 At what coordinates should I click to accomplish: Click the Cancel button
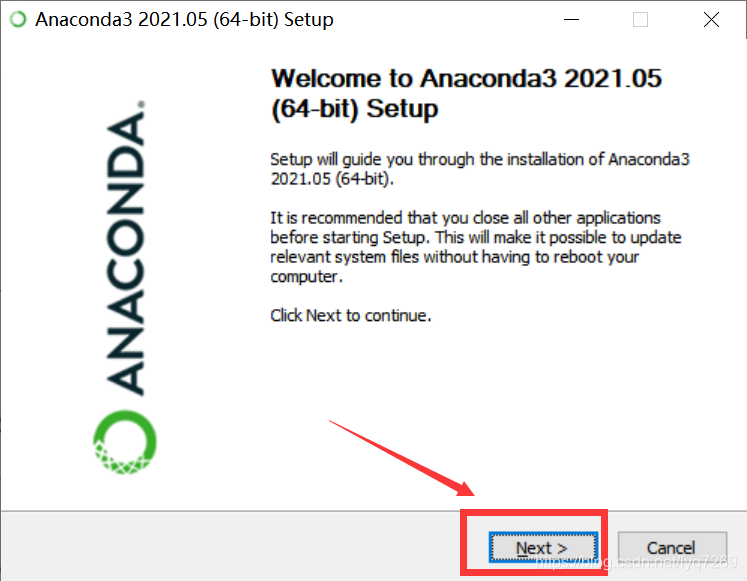pyautogui.click(x=672, y=548)
